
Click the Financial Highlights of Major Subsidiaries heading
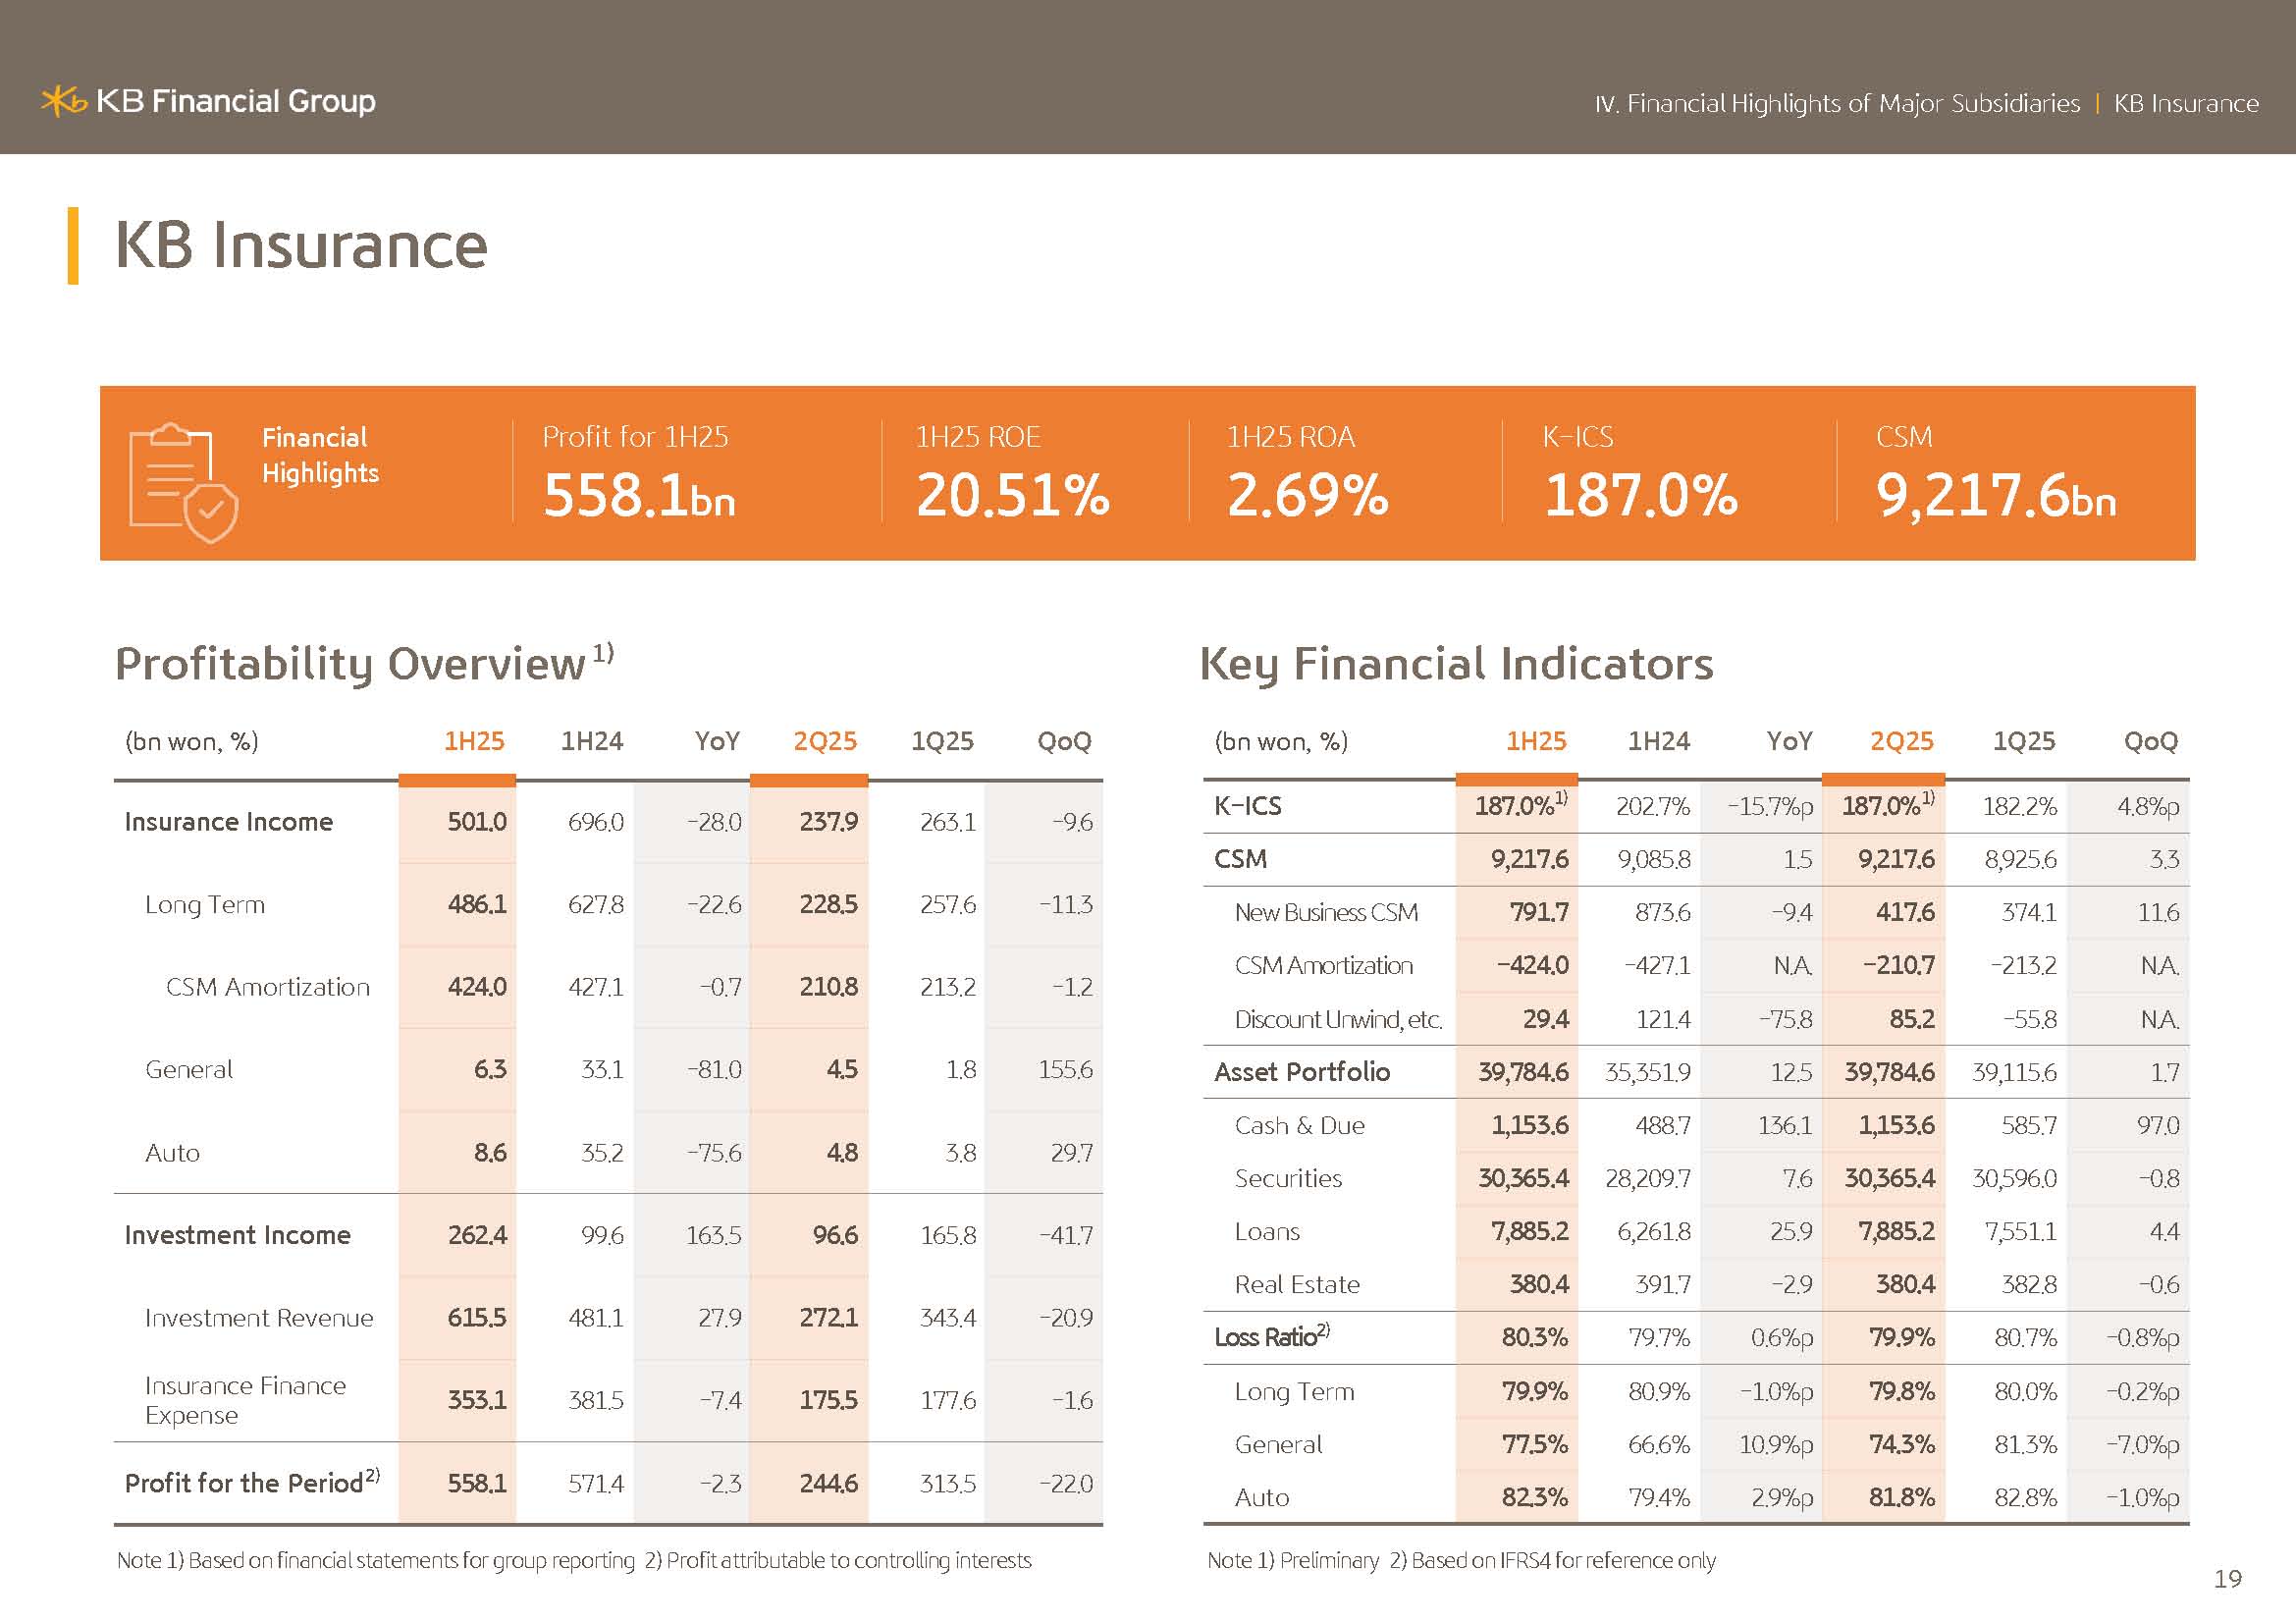pyautogui.click(x=1836, y=104)
